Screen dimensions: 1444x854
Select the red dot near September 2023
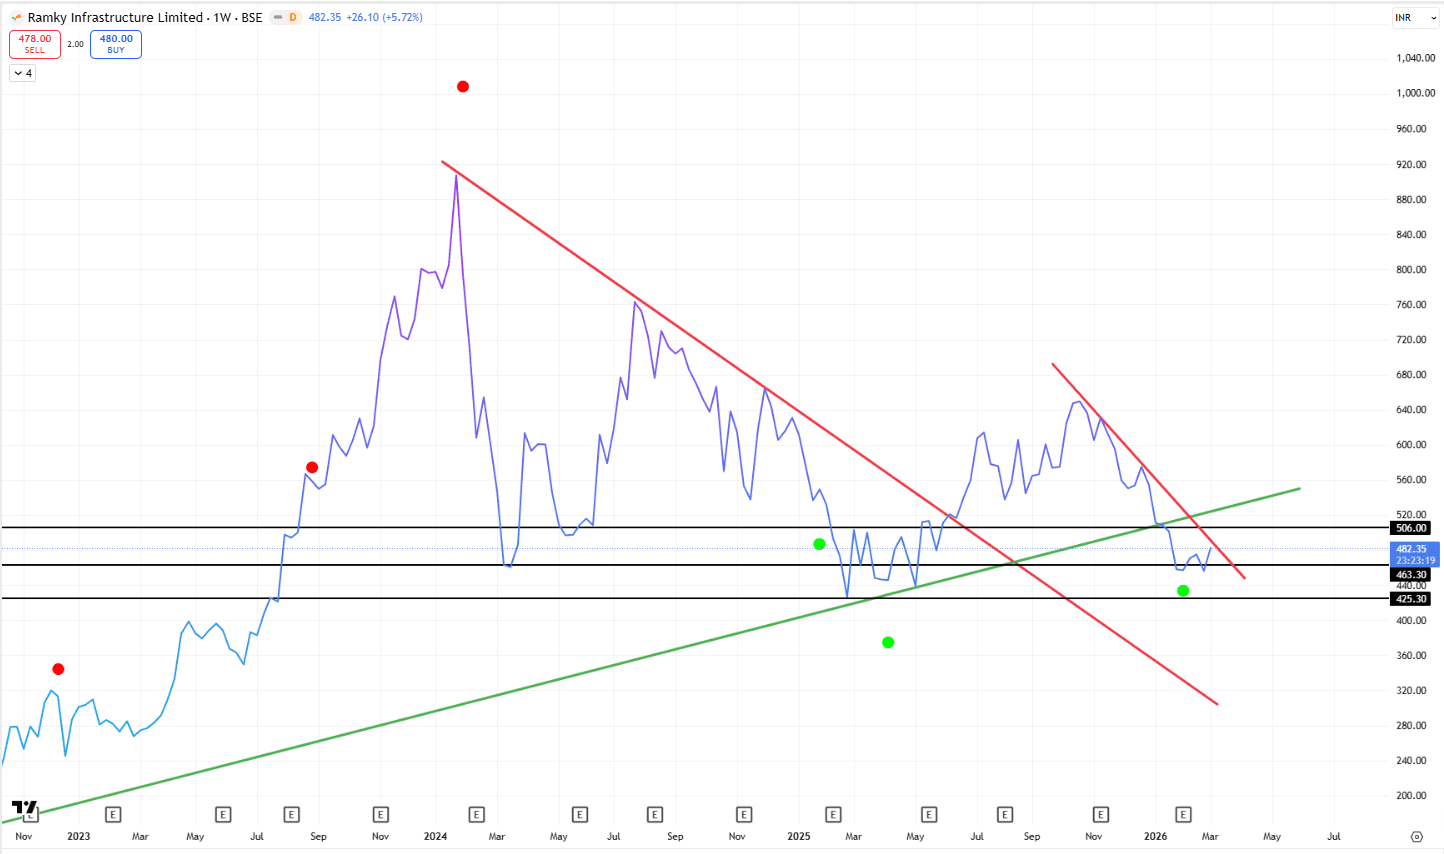pyautogui.click(x=312, y=468)
